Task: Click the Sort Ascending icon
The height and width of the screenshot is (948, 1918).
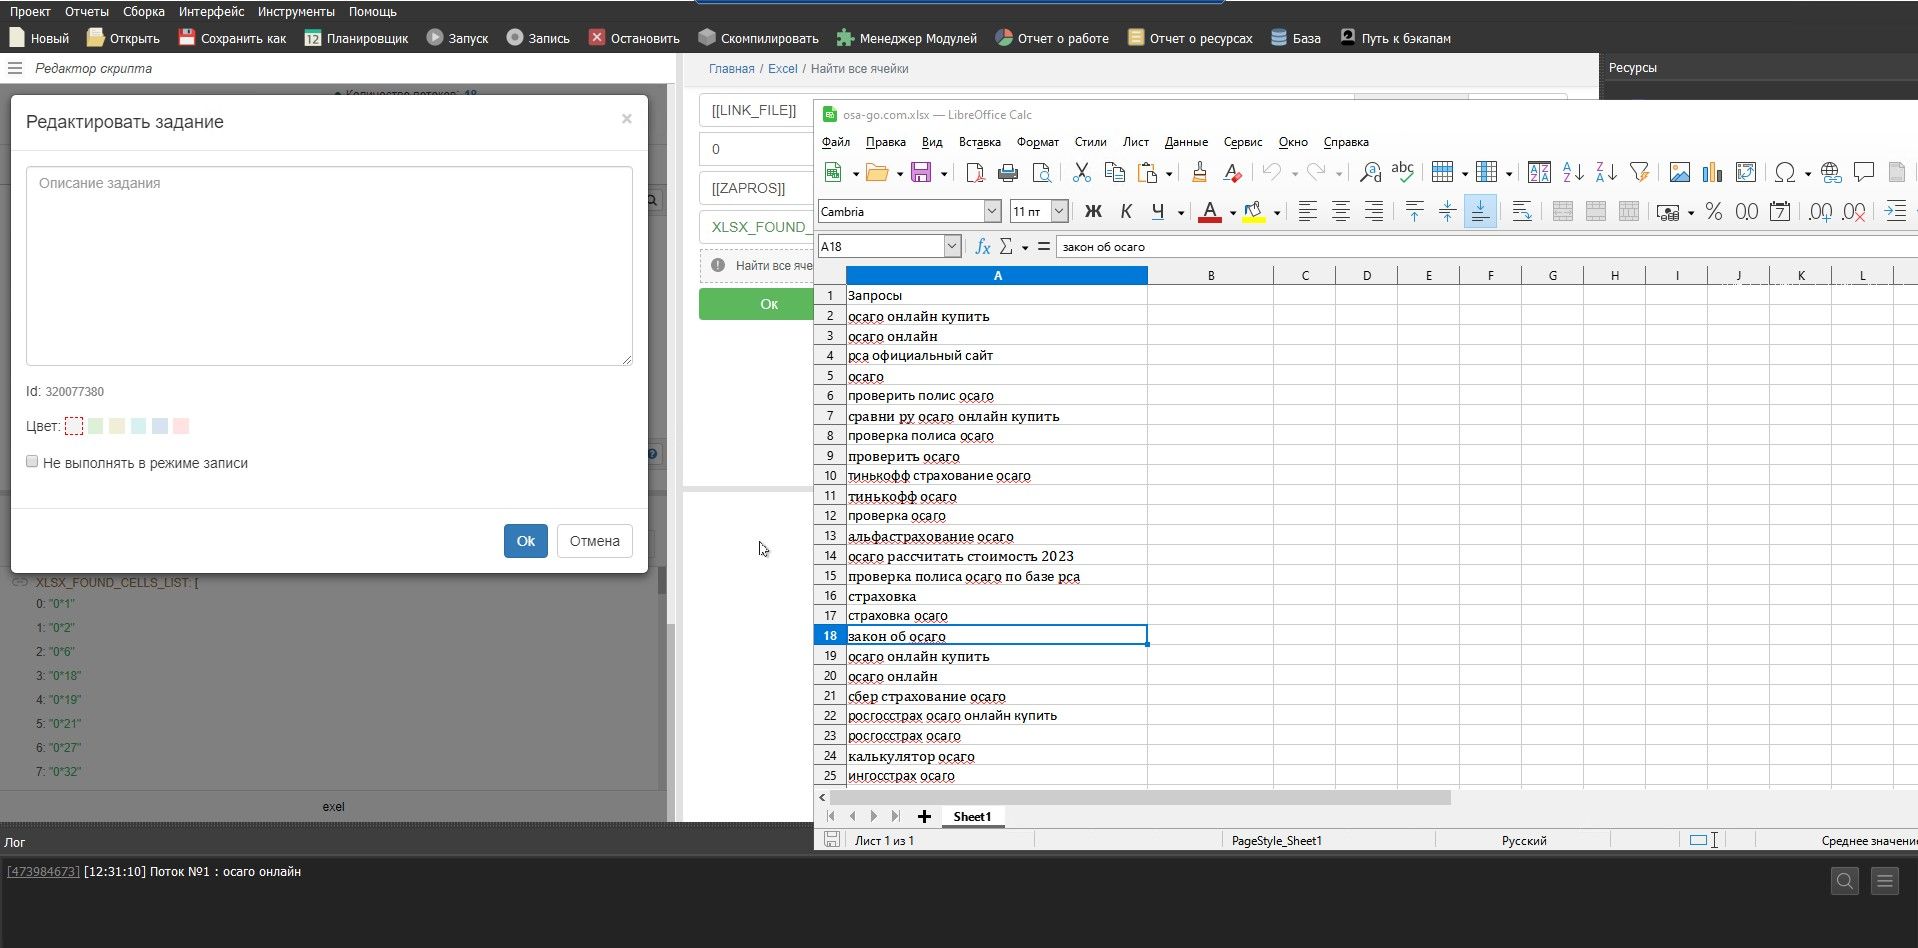Action: point(1572,173)
